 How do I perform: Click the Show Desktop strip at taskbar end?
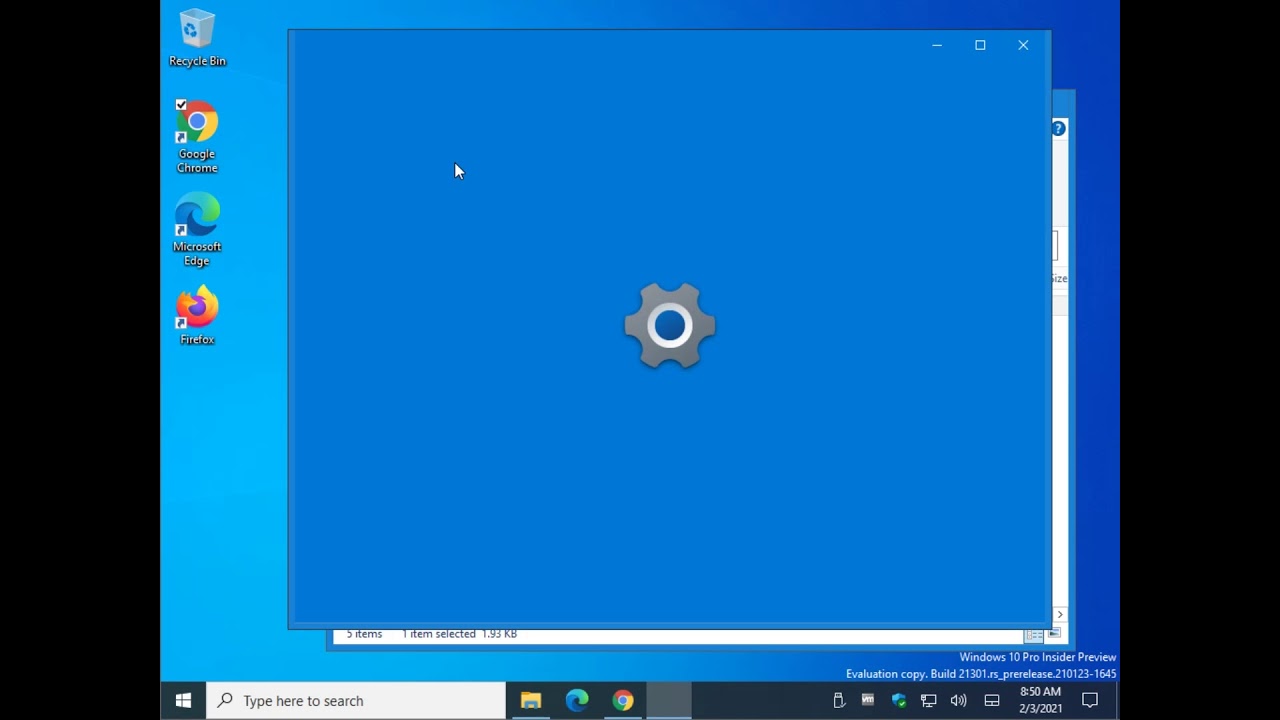click(1117, 701)
